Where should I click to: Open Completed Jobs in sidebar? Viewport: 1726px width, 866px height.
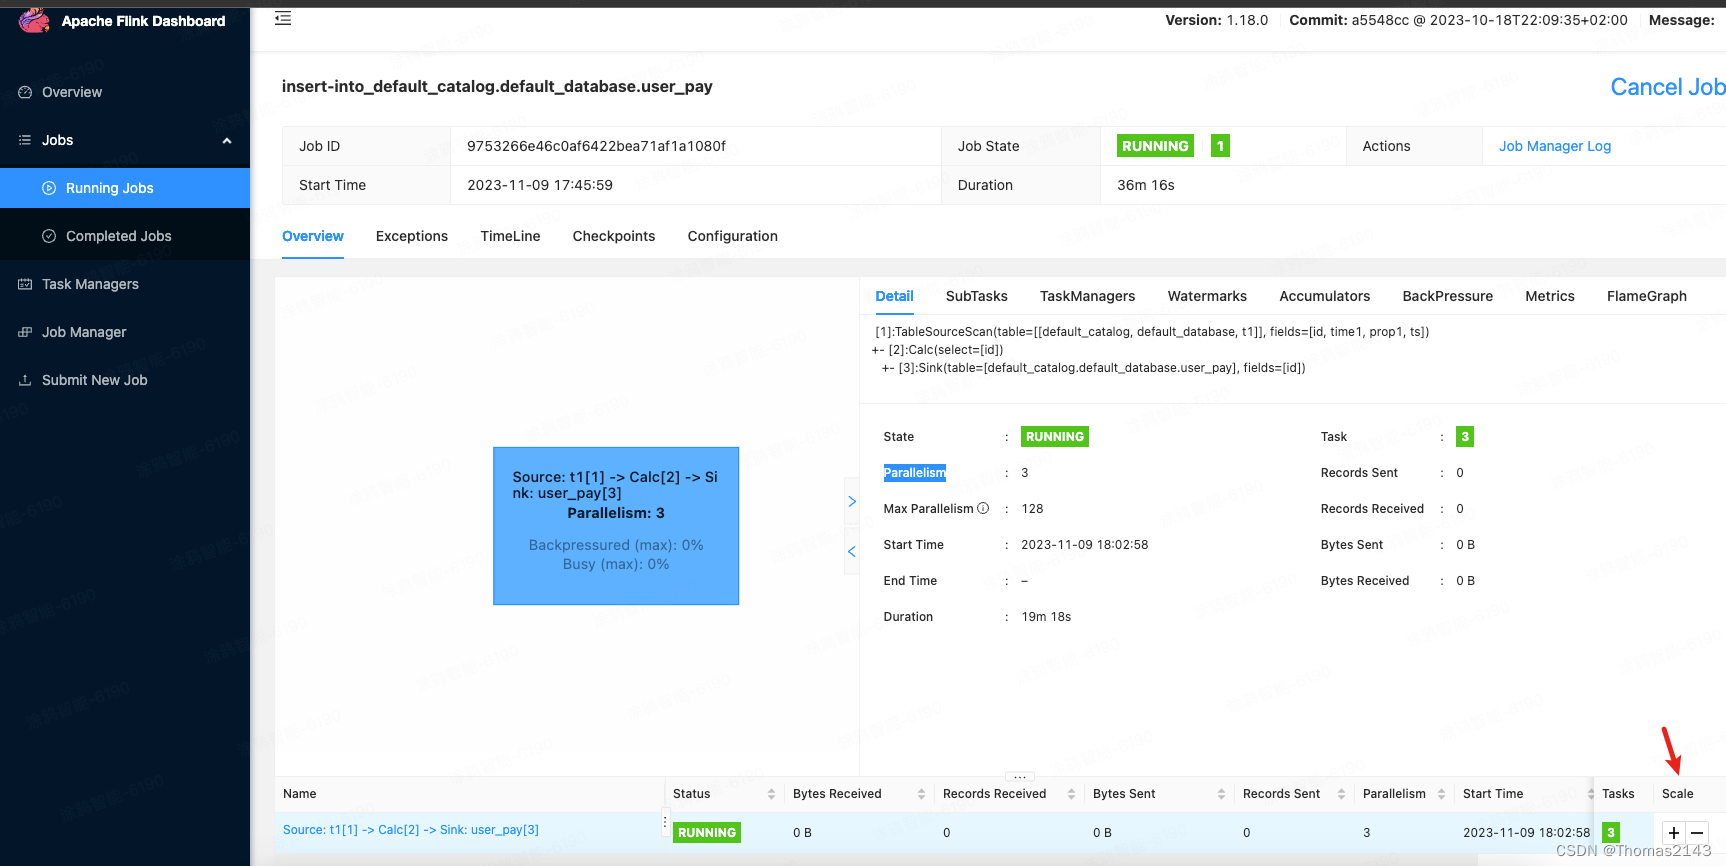point(125,236)
